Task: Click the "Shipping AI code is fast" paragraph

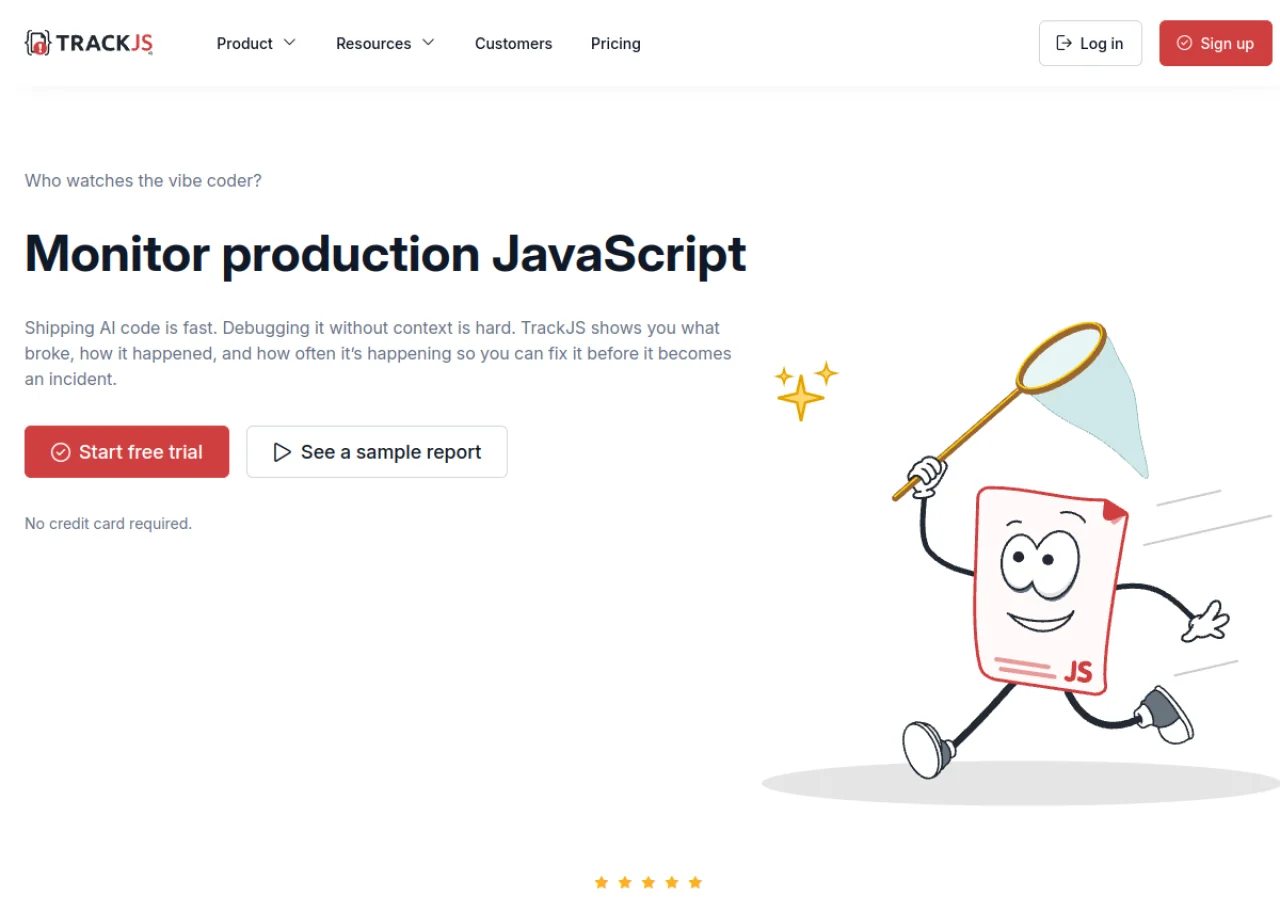Action: coord(378,353)
